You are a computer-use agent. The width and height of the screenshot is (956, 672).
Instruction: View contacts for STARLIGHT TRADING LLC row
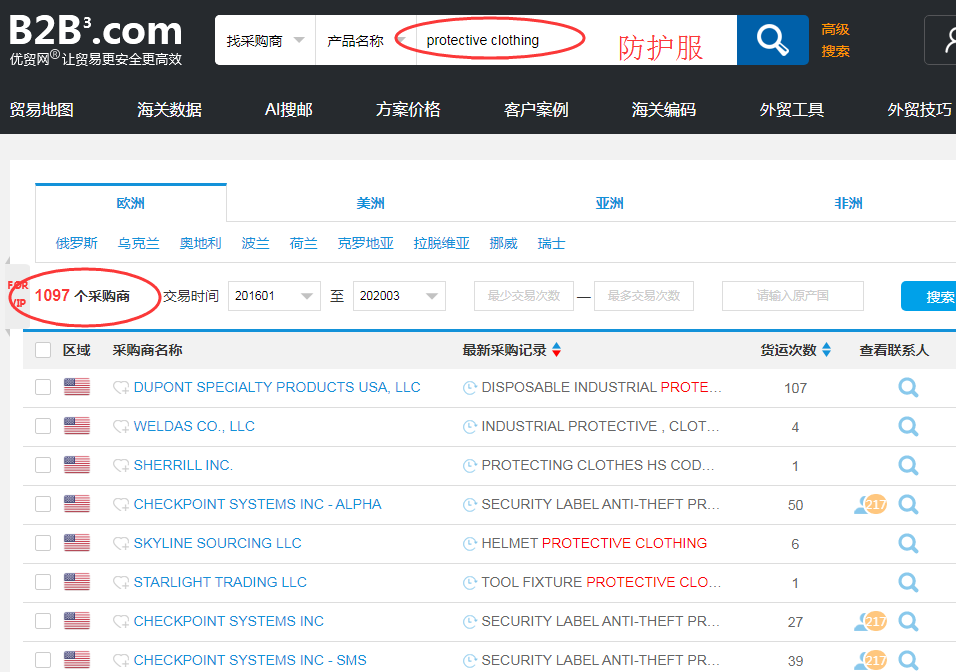(908, 582)
